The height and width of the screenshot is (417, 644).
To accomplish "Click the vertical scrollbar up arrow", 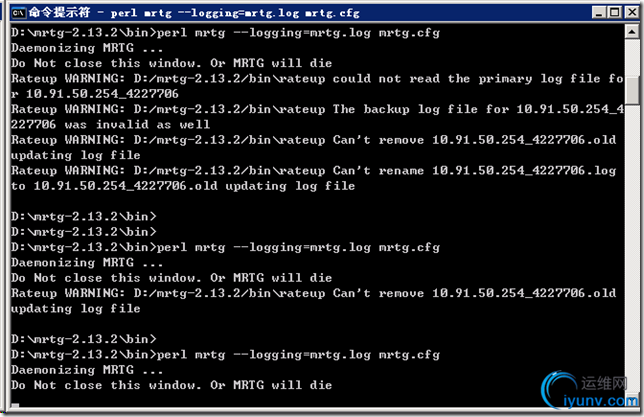I will coord(630,34).
